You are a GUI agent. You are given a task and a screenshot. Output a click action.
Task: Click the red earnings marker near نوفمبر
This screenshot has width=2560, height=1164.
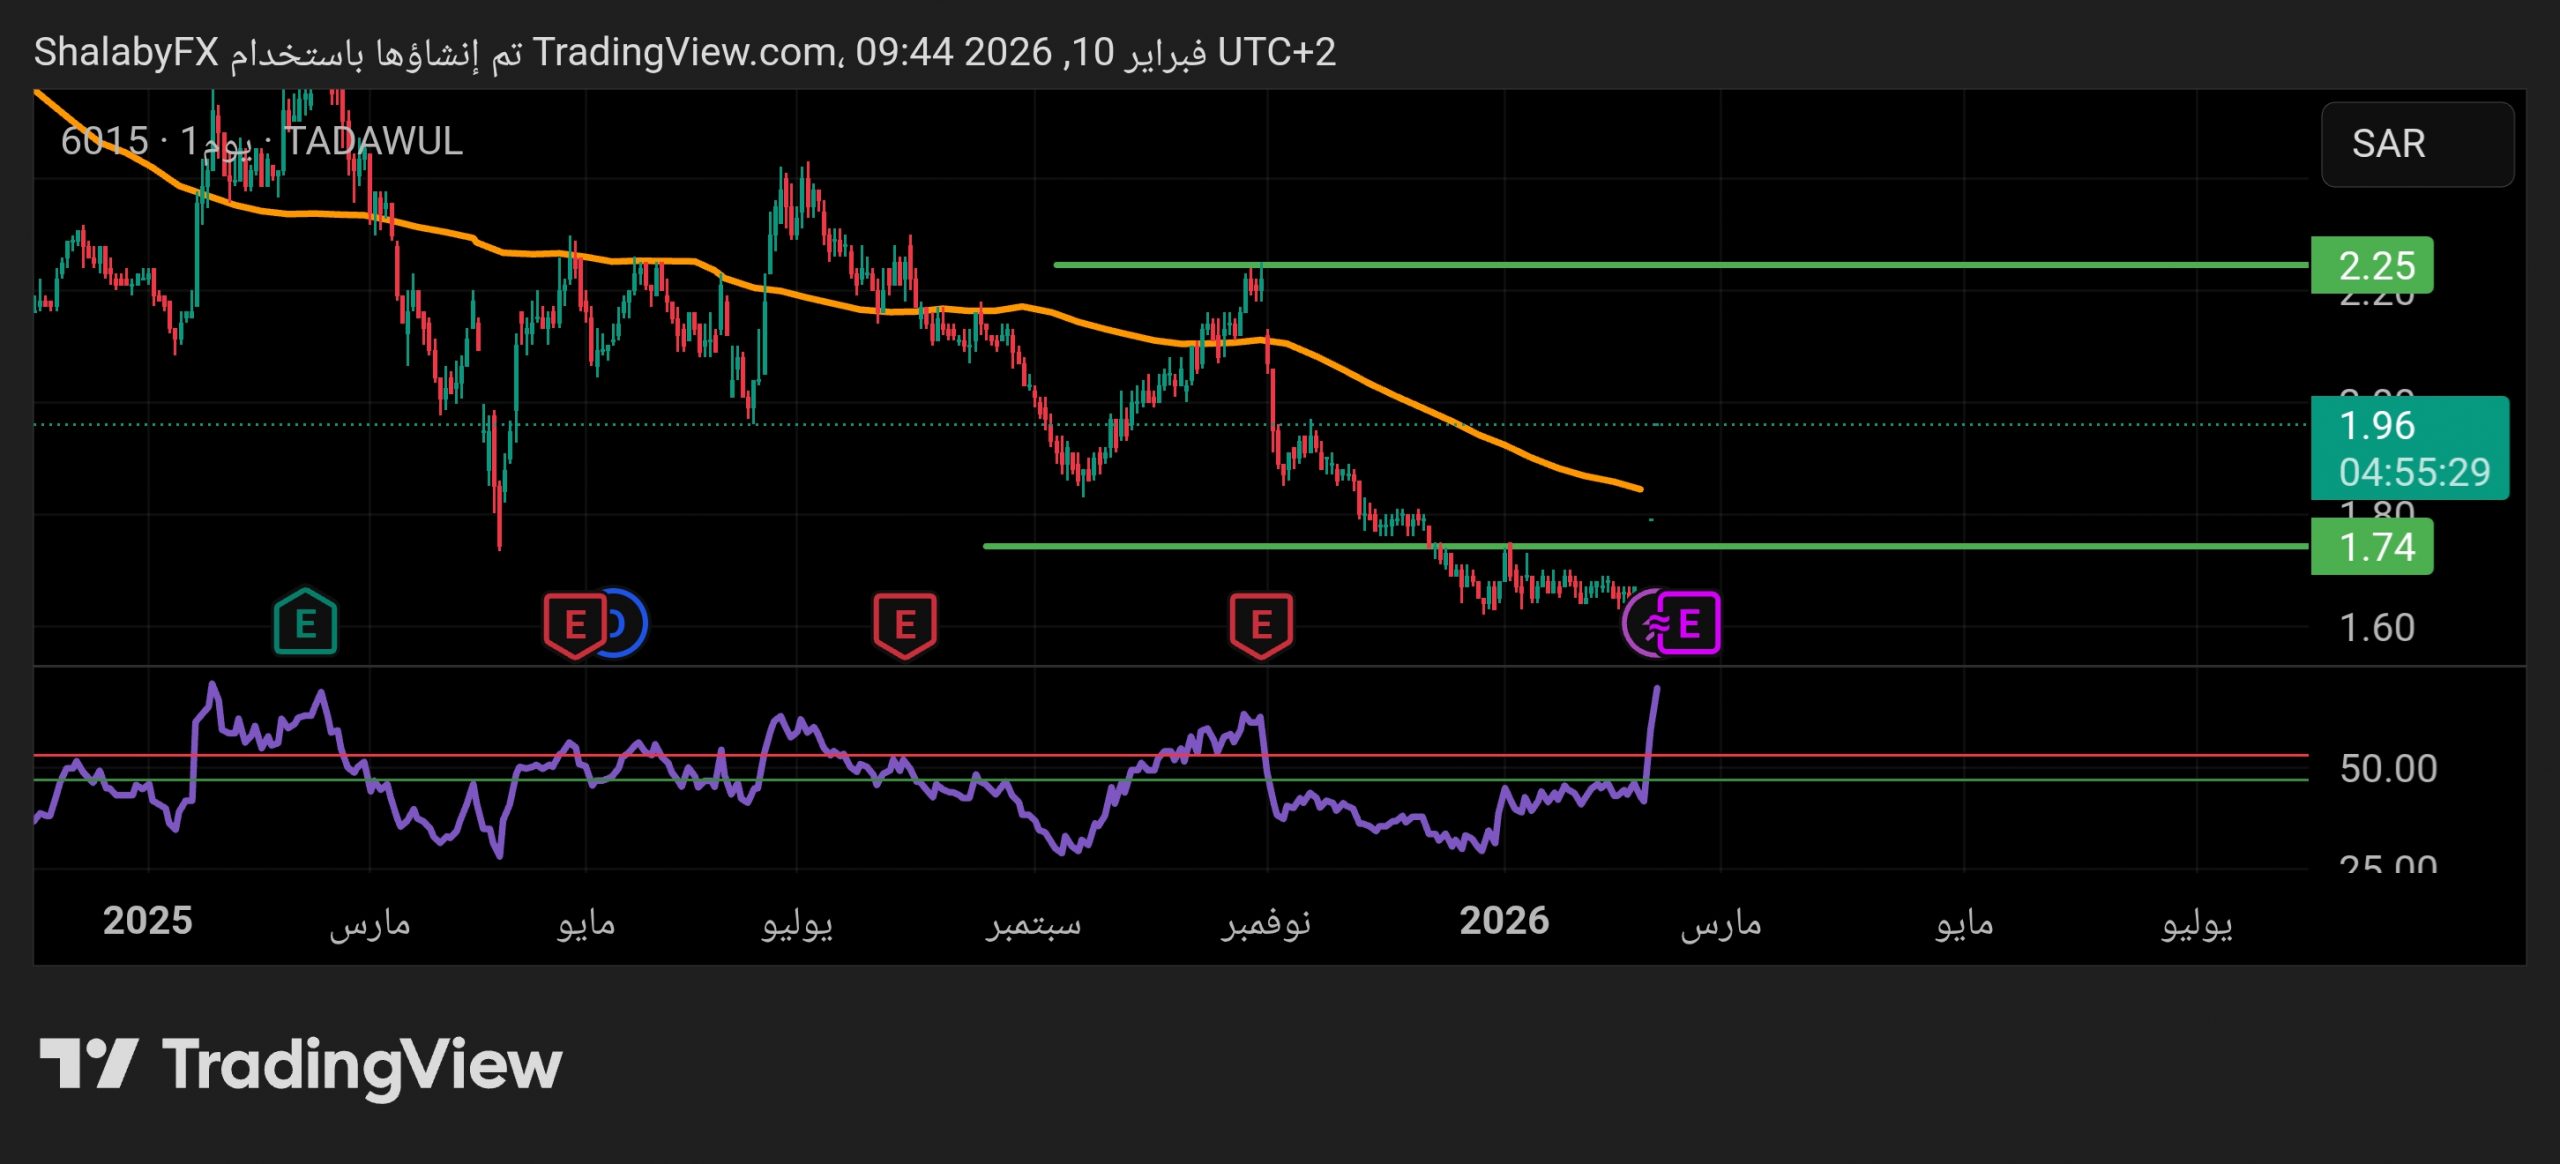pyautogui.click(x=1260, y=625)
